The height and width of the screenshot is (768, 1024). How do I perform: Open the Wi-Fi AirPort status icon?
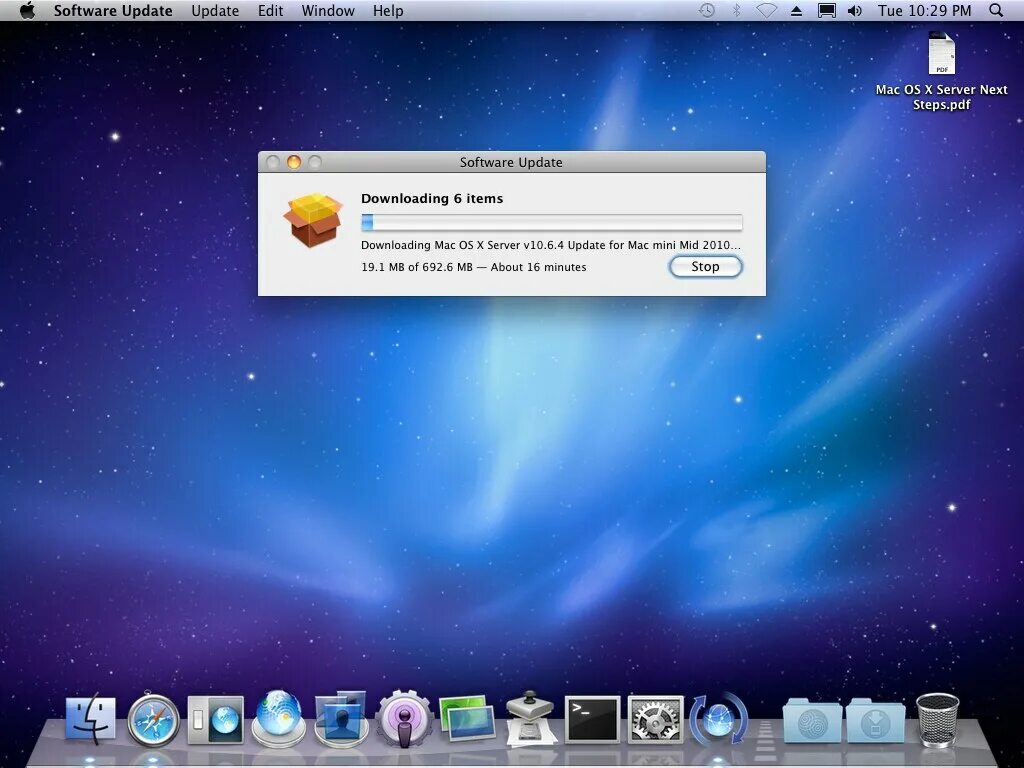pyautogui.click(x=766, y=10)
